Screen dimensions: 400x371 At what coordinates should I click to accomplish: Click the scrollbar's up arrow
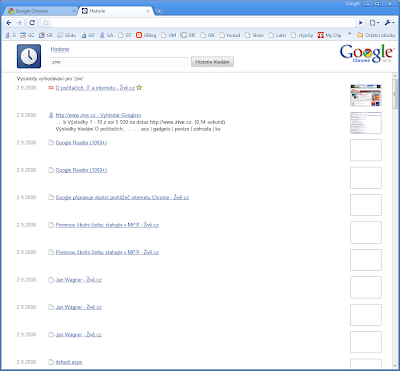(x=395, y=76)
